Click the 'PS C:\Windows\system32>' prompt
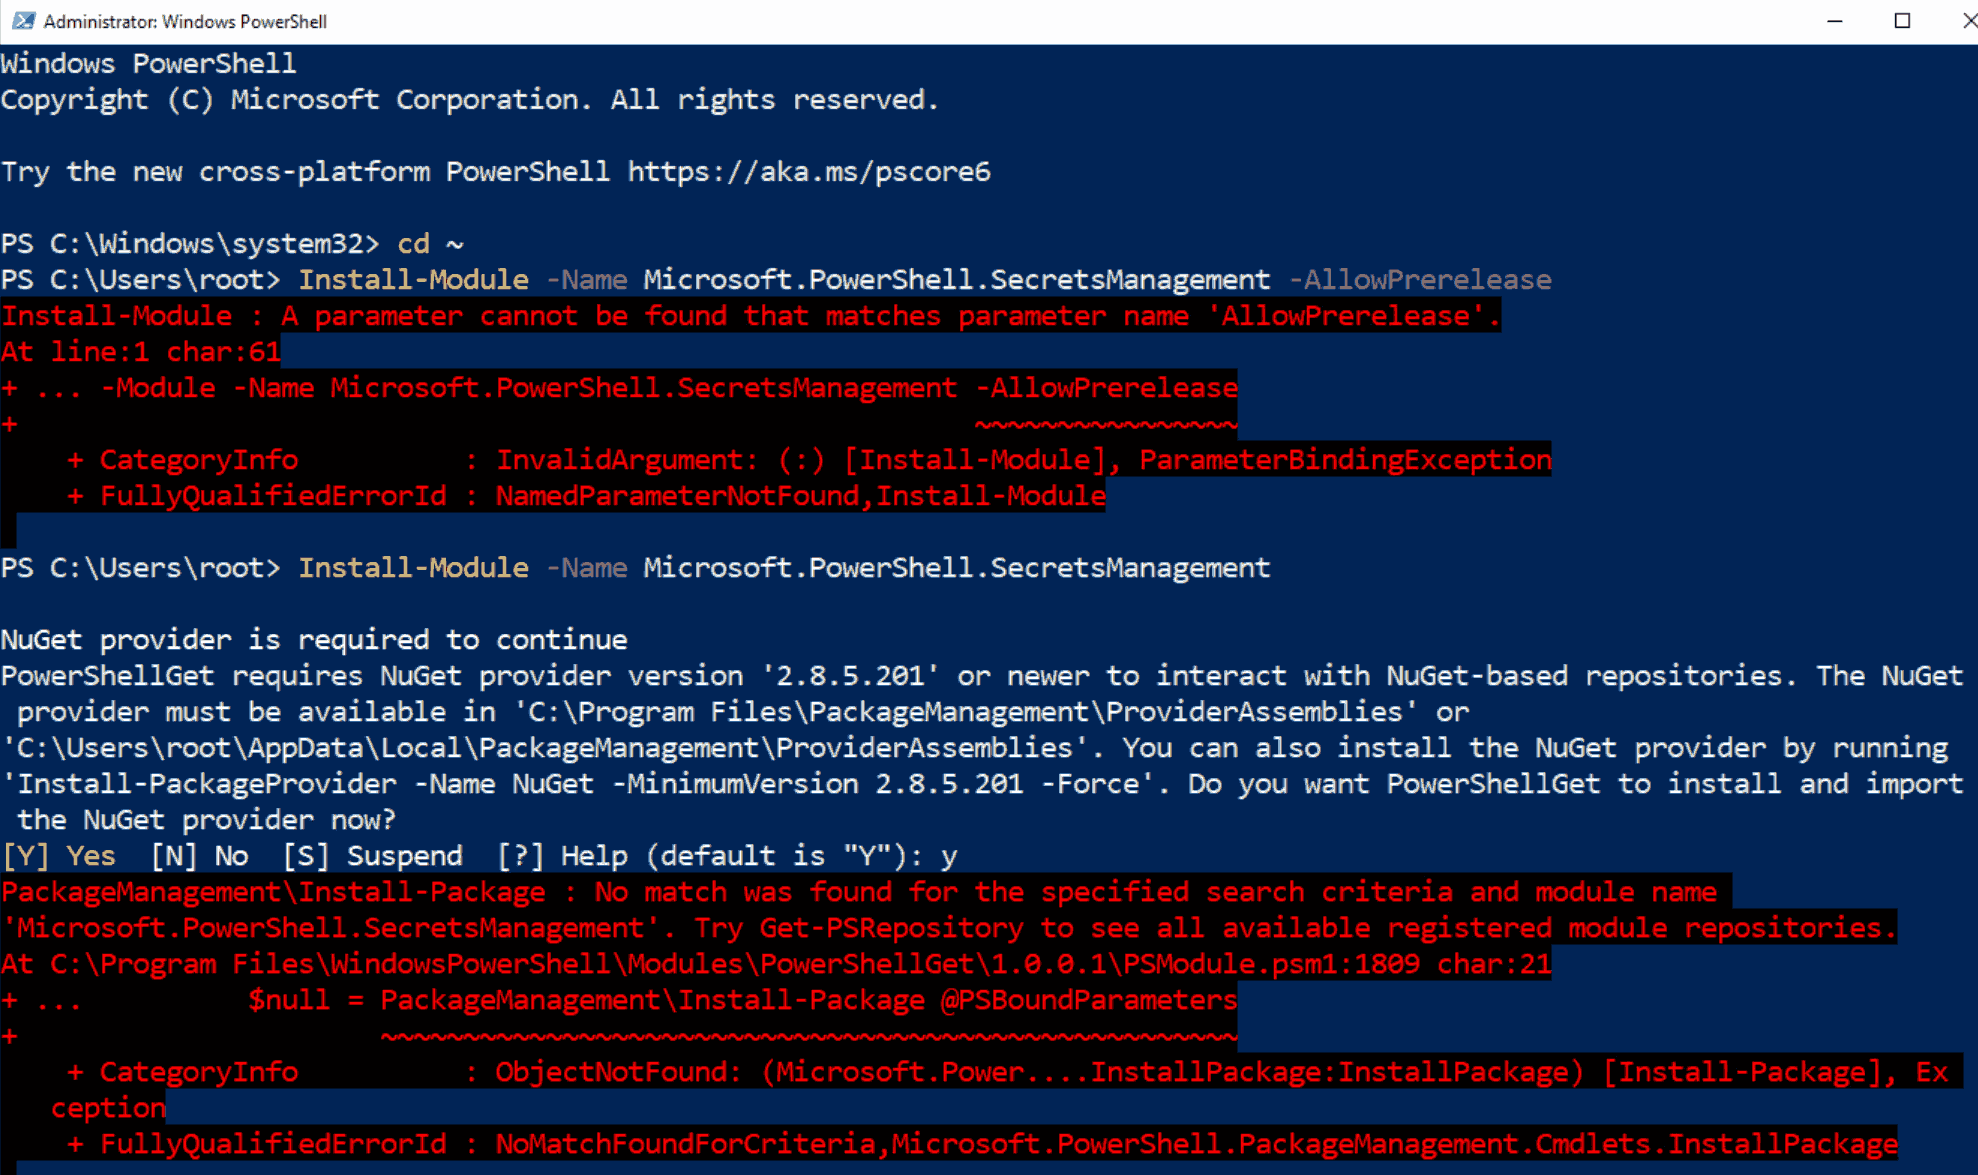This screenshot has height=1175, width=1978. click(190, 244)
